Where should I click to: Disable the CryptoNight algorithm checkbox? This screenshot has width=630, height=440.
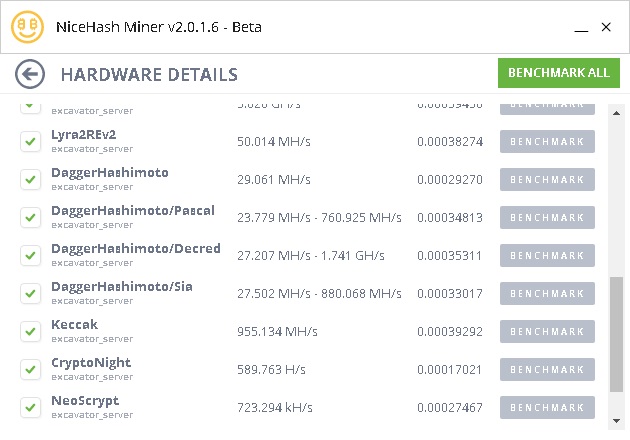click(31, 369)
